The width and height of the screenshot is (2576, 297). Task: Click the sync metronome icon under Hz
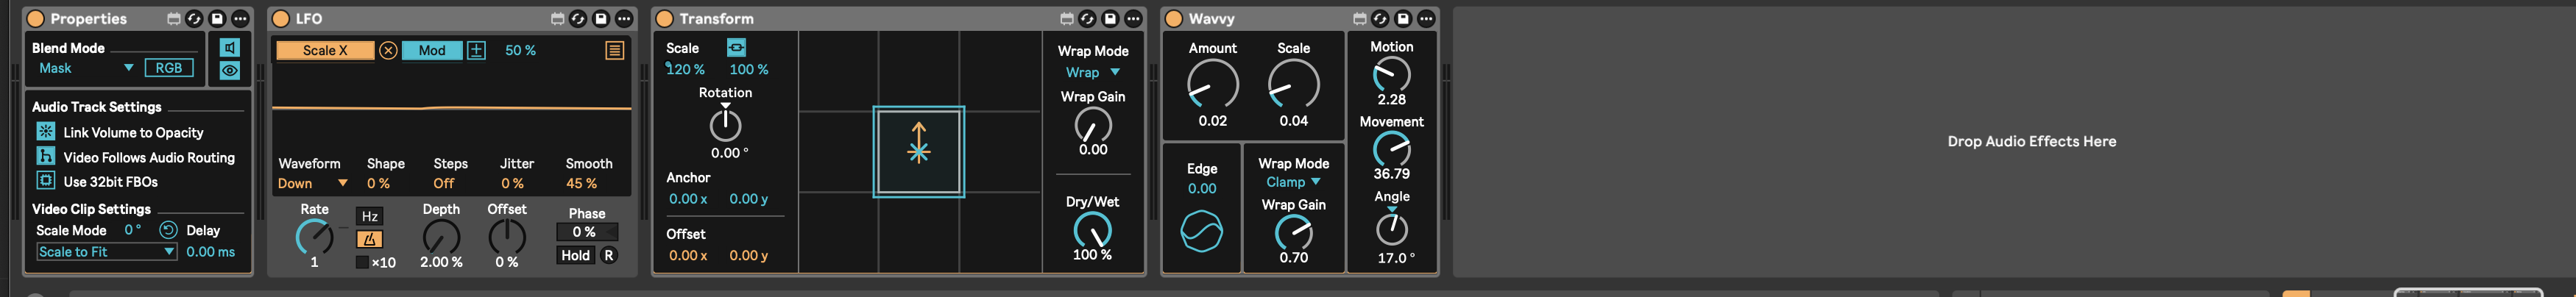[x=369, y=239]
